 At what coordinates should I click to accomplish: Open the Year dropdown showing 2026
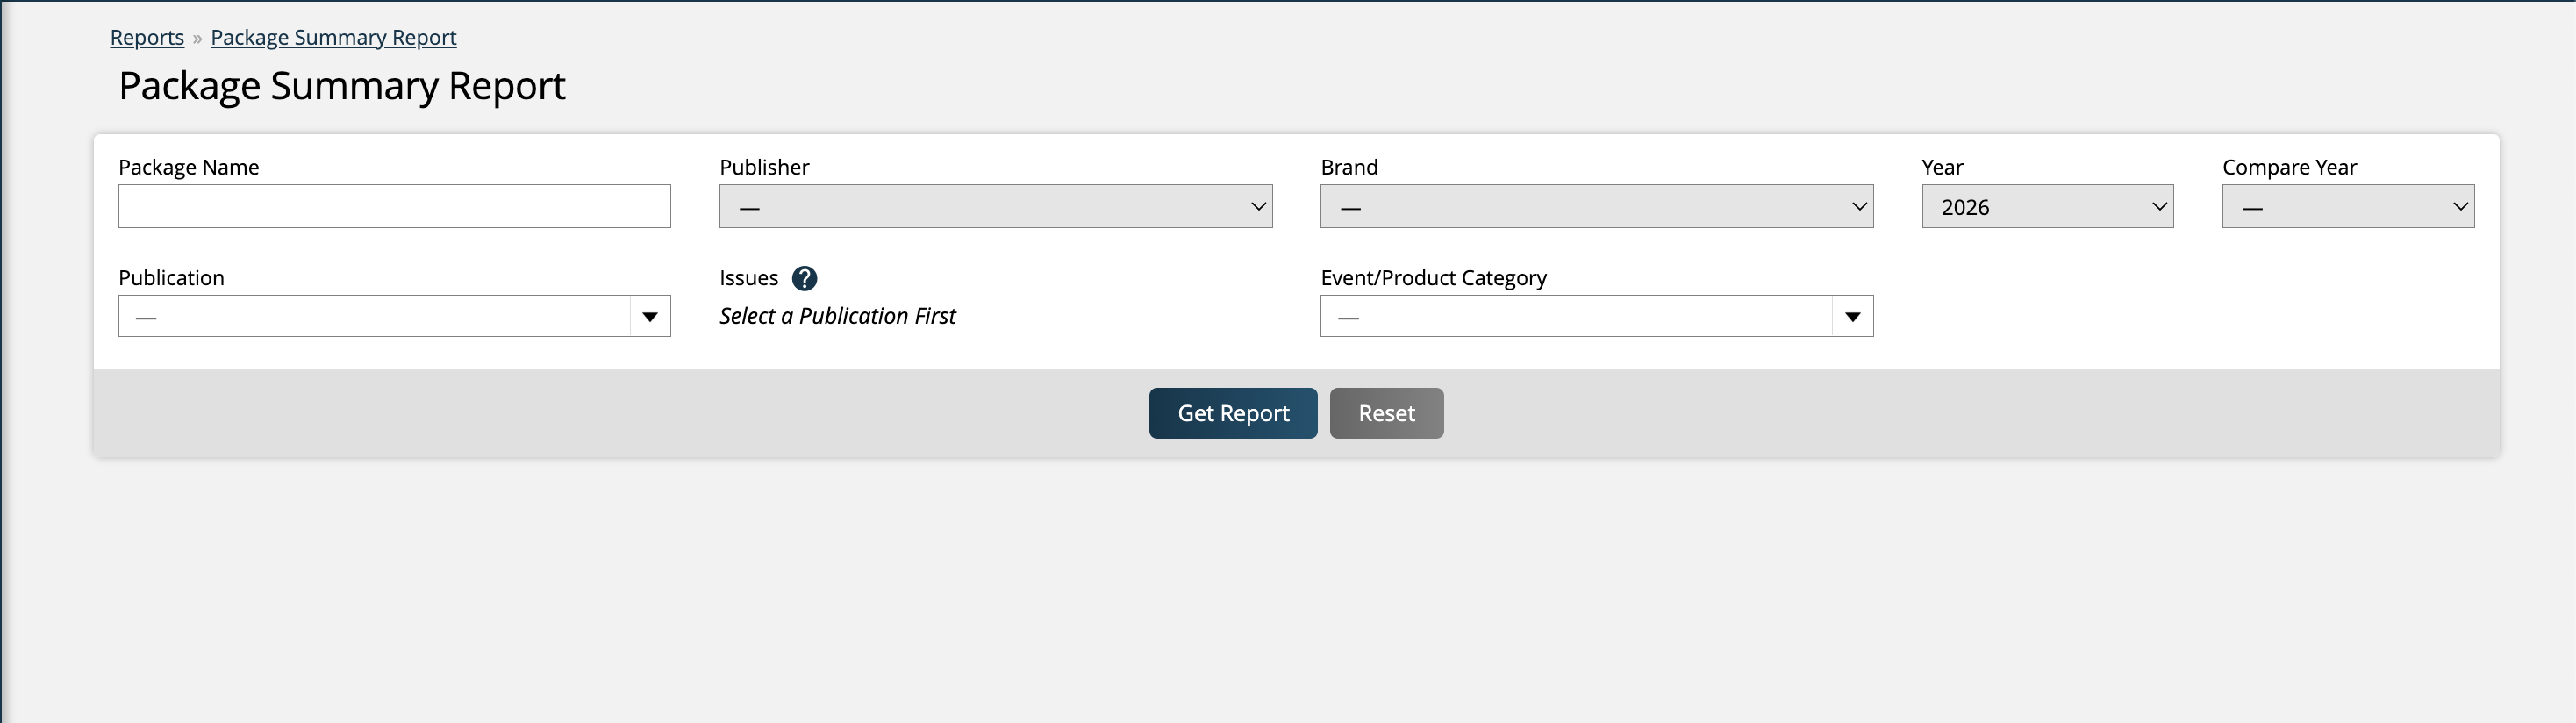(x=2047, y=207)
